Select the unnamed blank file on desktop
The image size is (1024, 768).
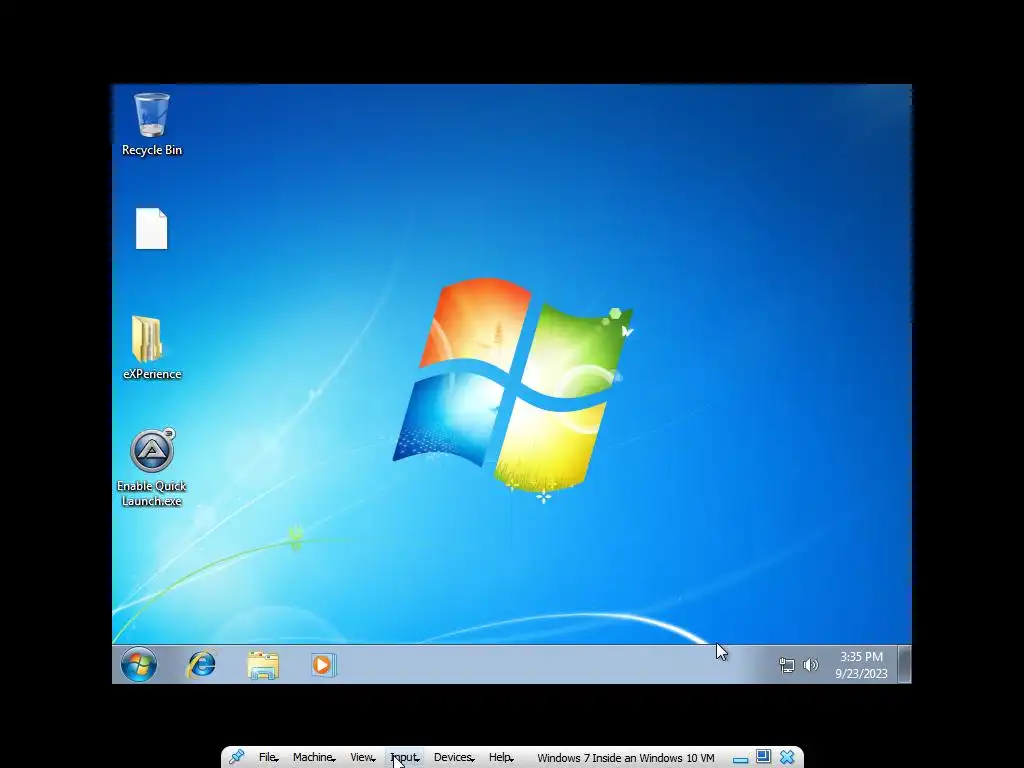click(x=152, y=229)
